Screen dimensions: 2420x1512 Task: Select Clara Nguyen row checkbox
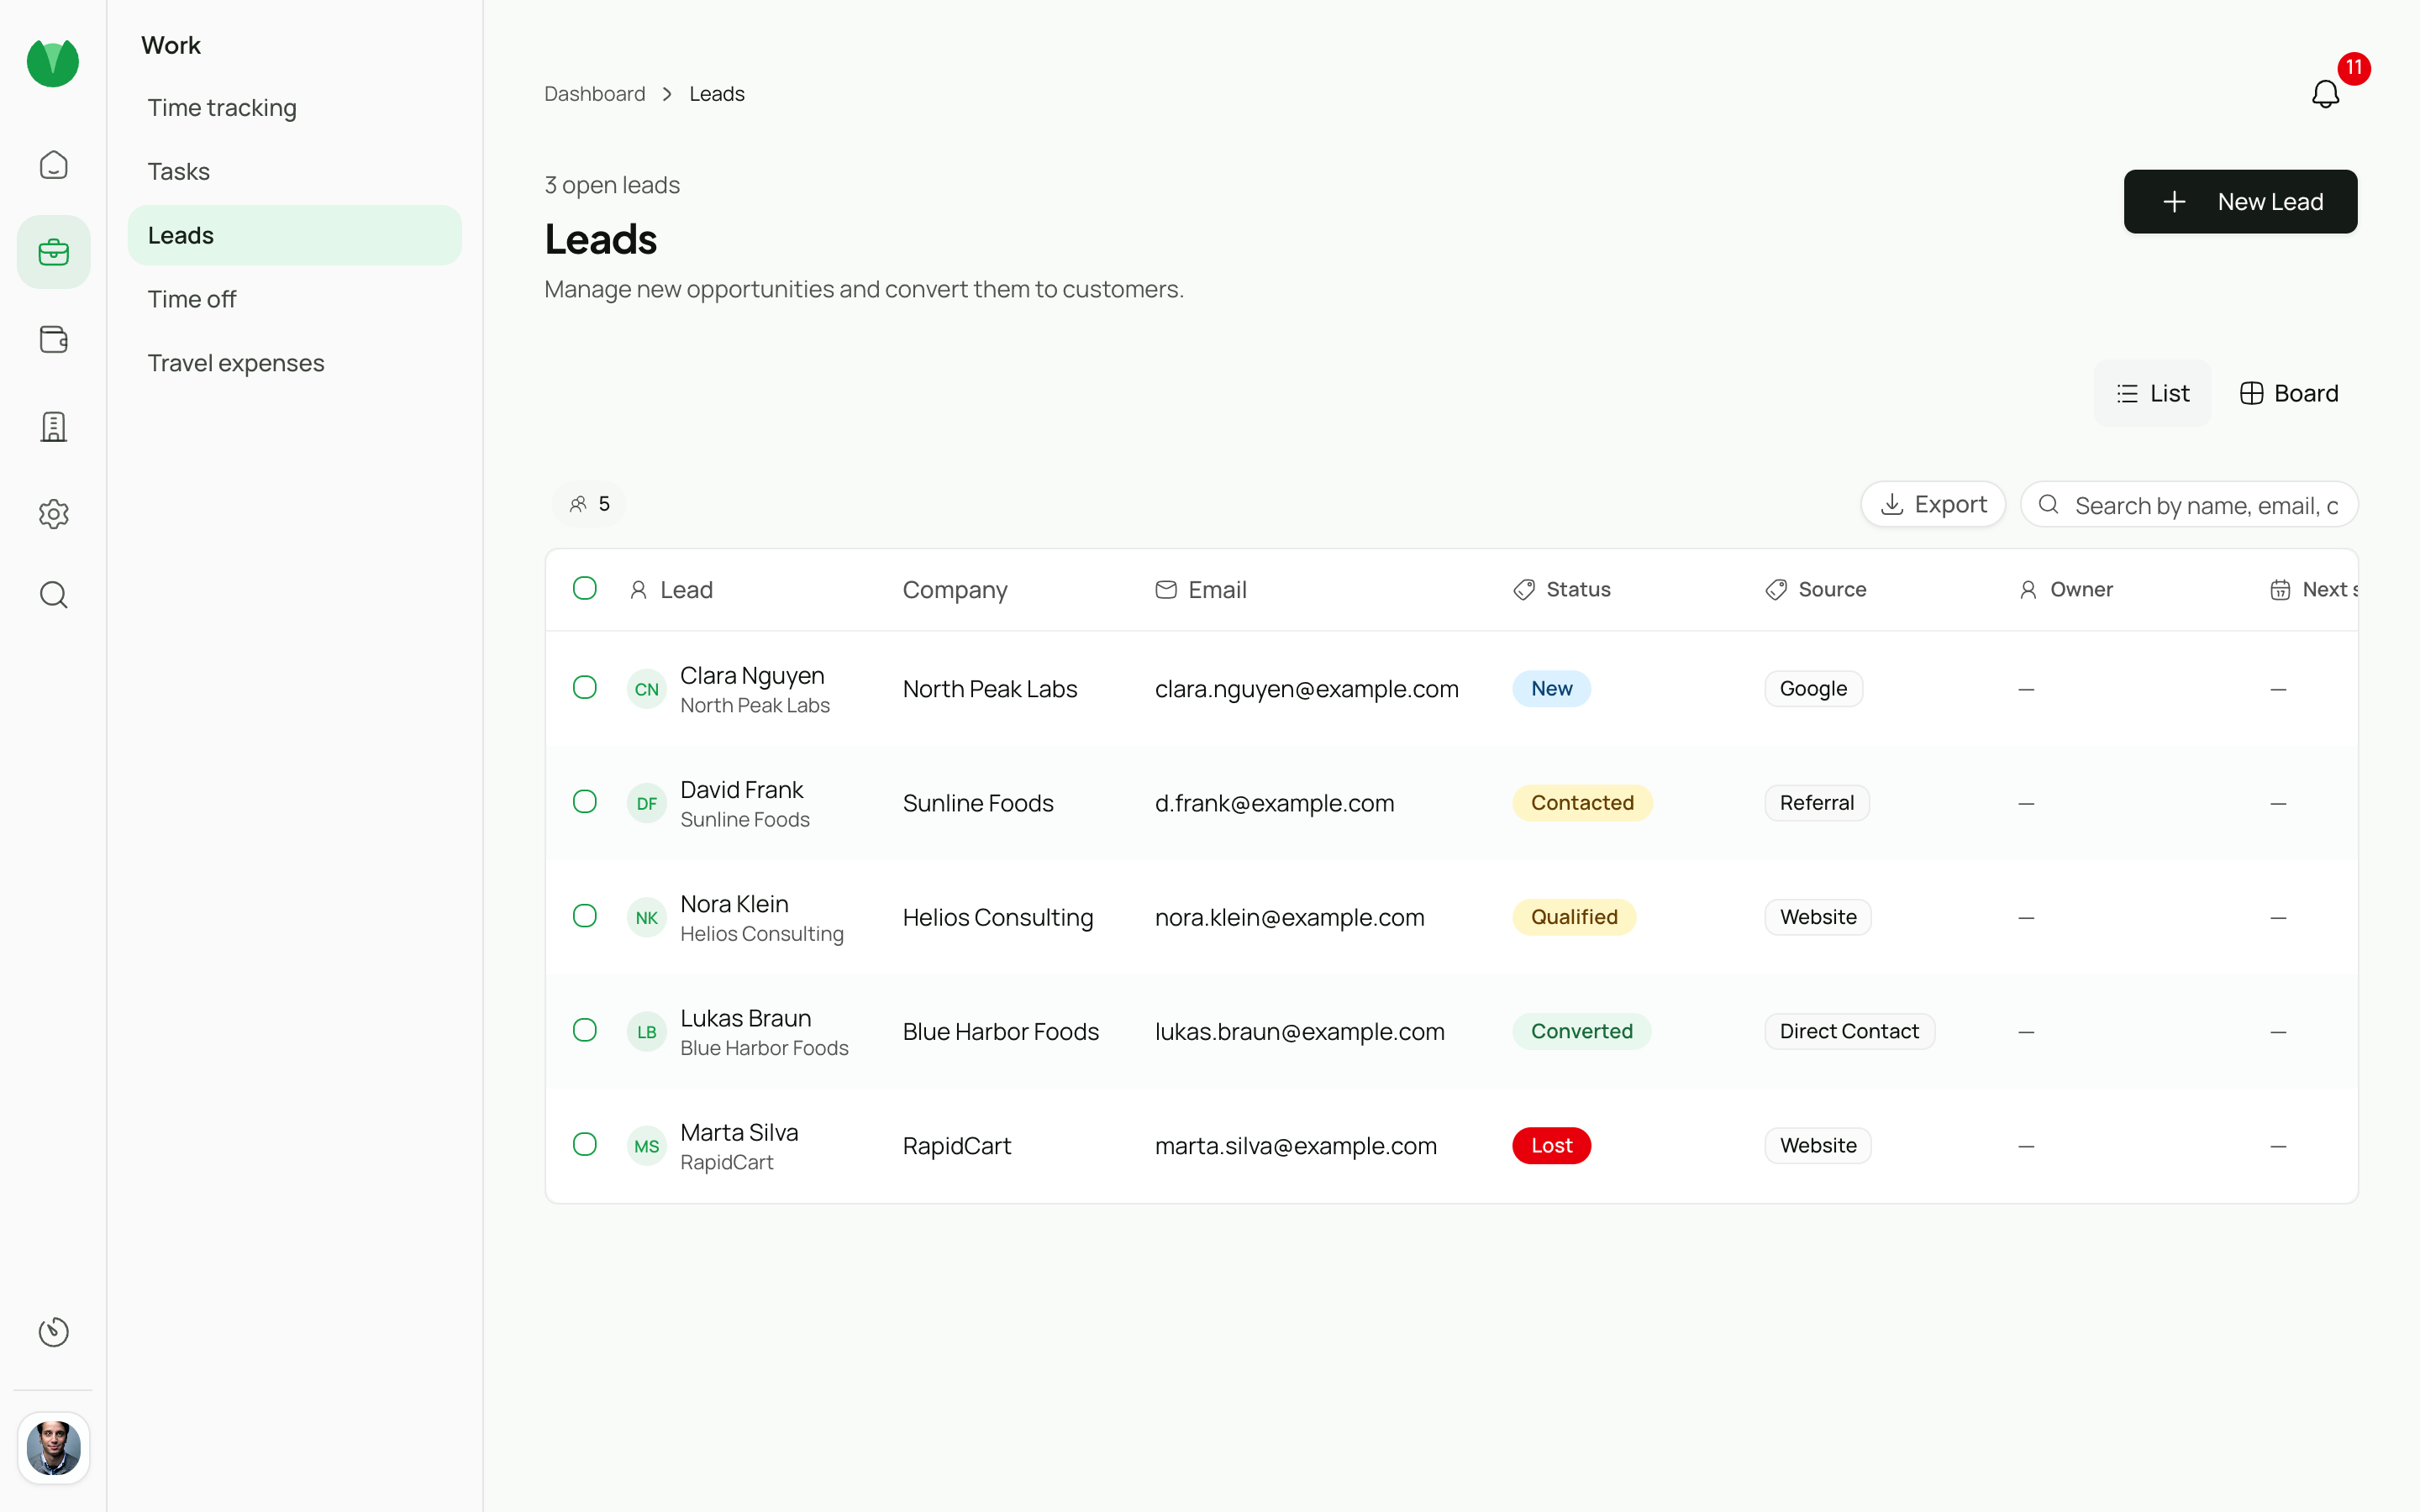tap(585, 687)
